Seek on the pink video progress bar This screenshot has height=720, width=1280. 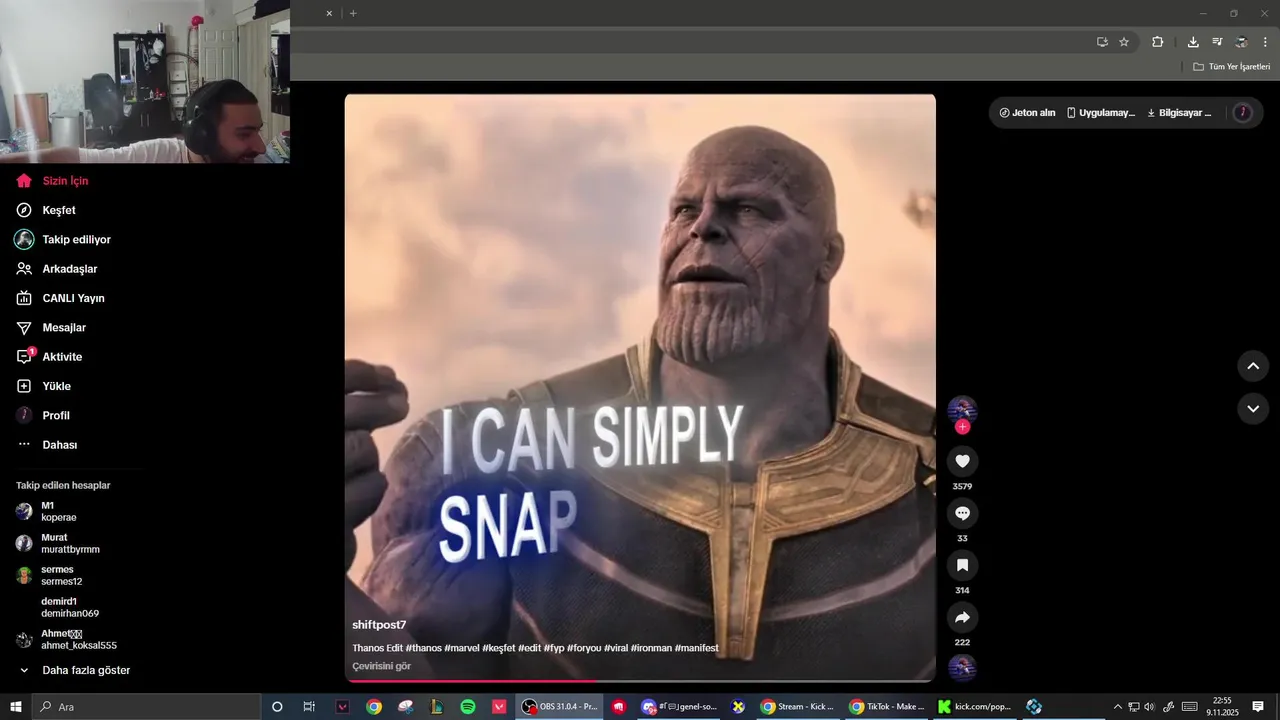[640, 681]
